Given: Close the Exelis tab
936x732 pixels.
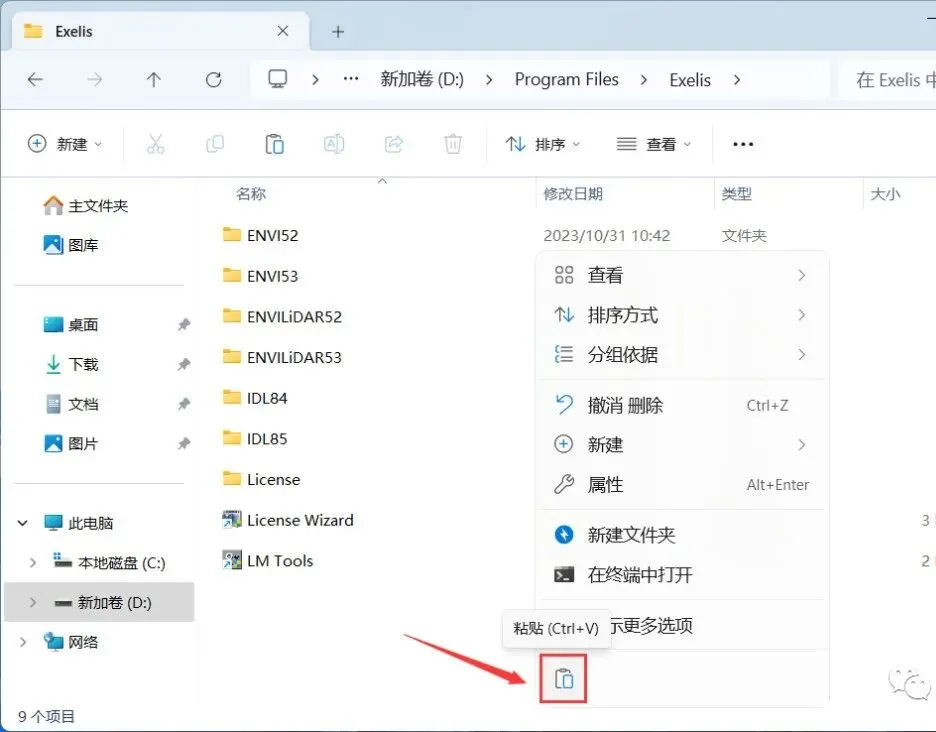Looking at the screenshot, I should click(x=283, y=31).
